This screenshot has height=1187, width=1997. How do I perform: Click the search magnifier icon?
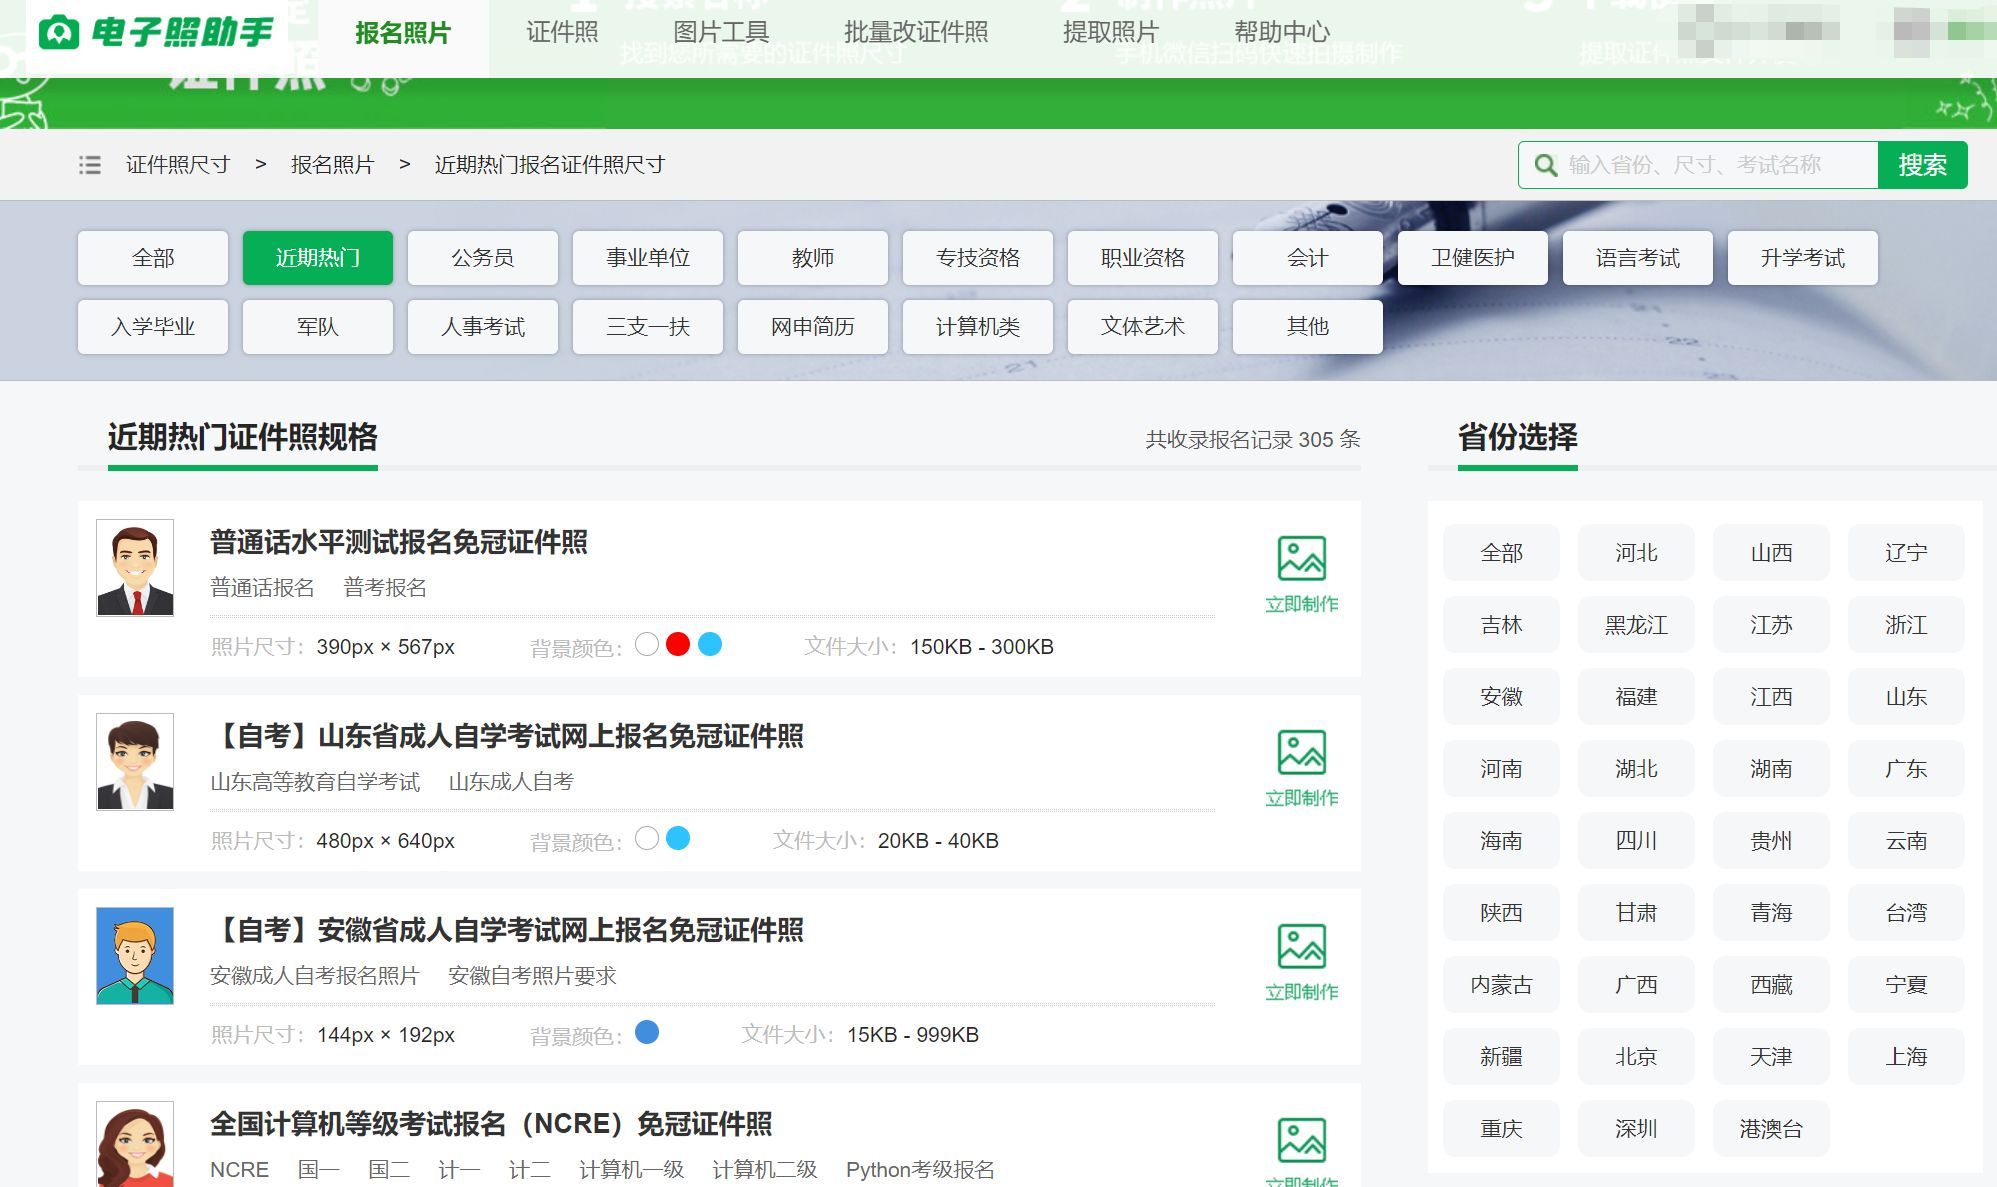[1546, 165]
